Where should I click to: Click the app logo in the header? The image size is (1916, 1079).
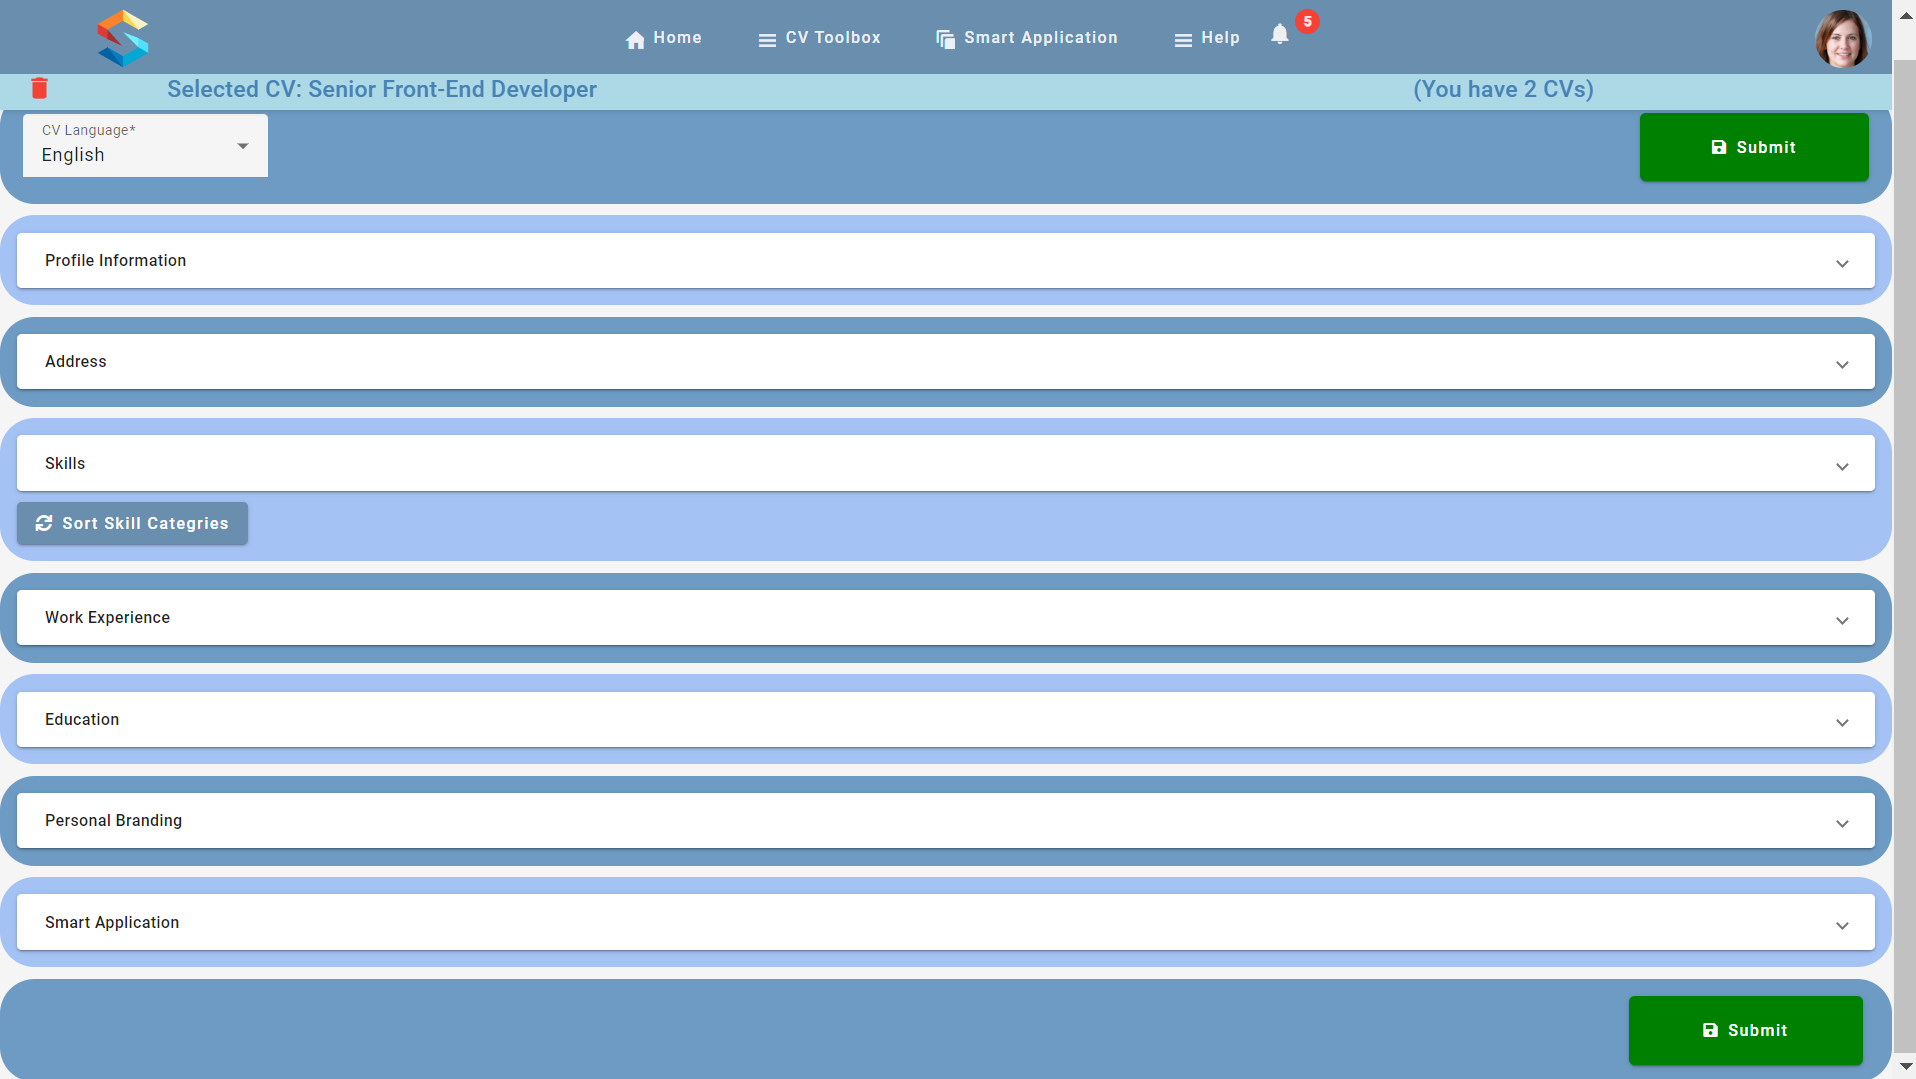(x=123, y=38)
